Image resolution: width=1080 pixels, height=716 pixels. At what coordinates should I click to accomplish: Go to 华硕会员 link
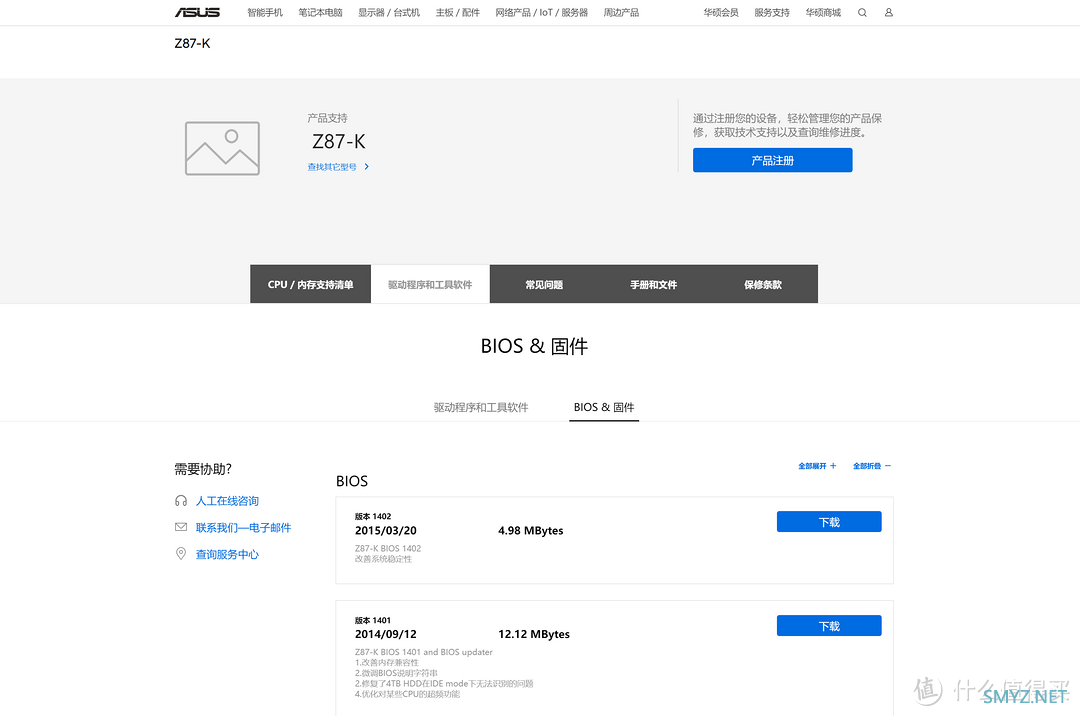(x=721, y=12)
